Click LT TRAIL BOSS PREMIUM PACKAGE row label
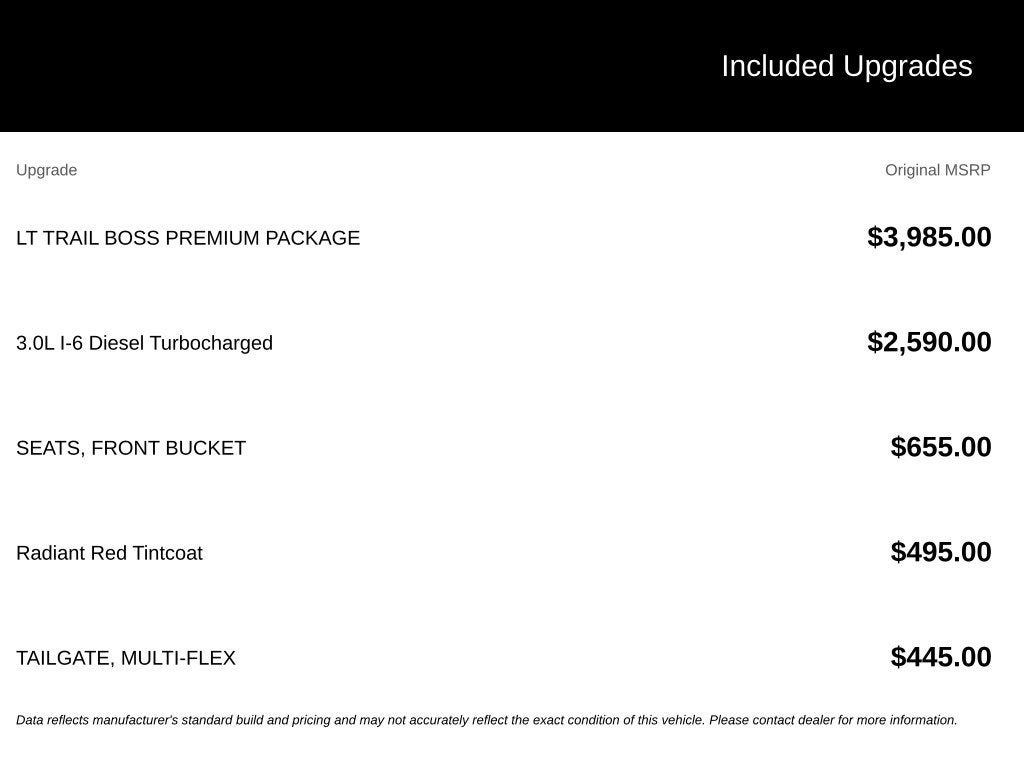Viewport: 1024px width, 768px height. point(188,238)
